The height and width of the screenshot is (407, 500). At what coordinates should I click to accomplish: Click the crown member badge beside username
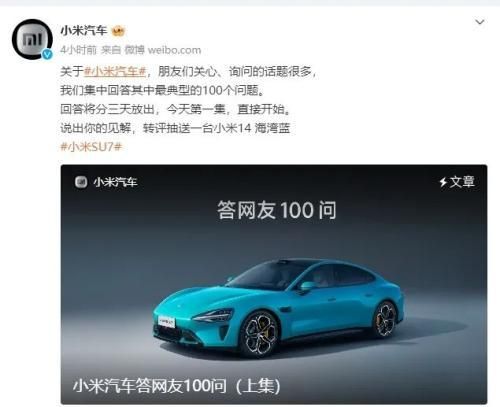click(118, 31)
